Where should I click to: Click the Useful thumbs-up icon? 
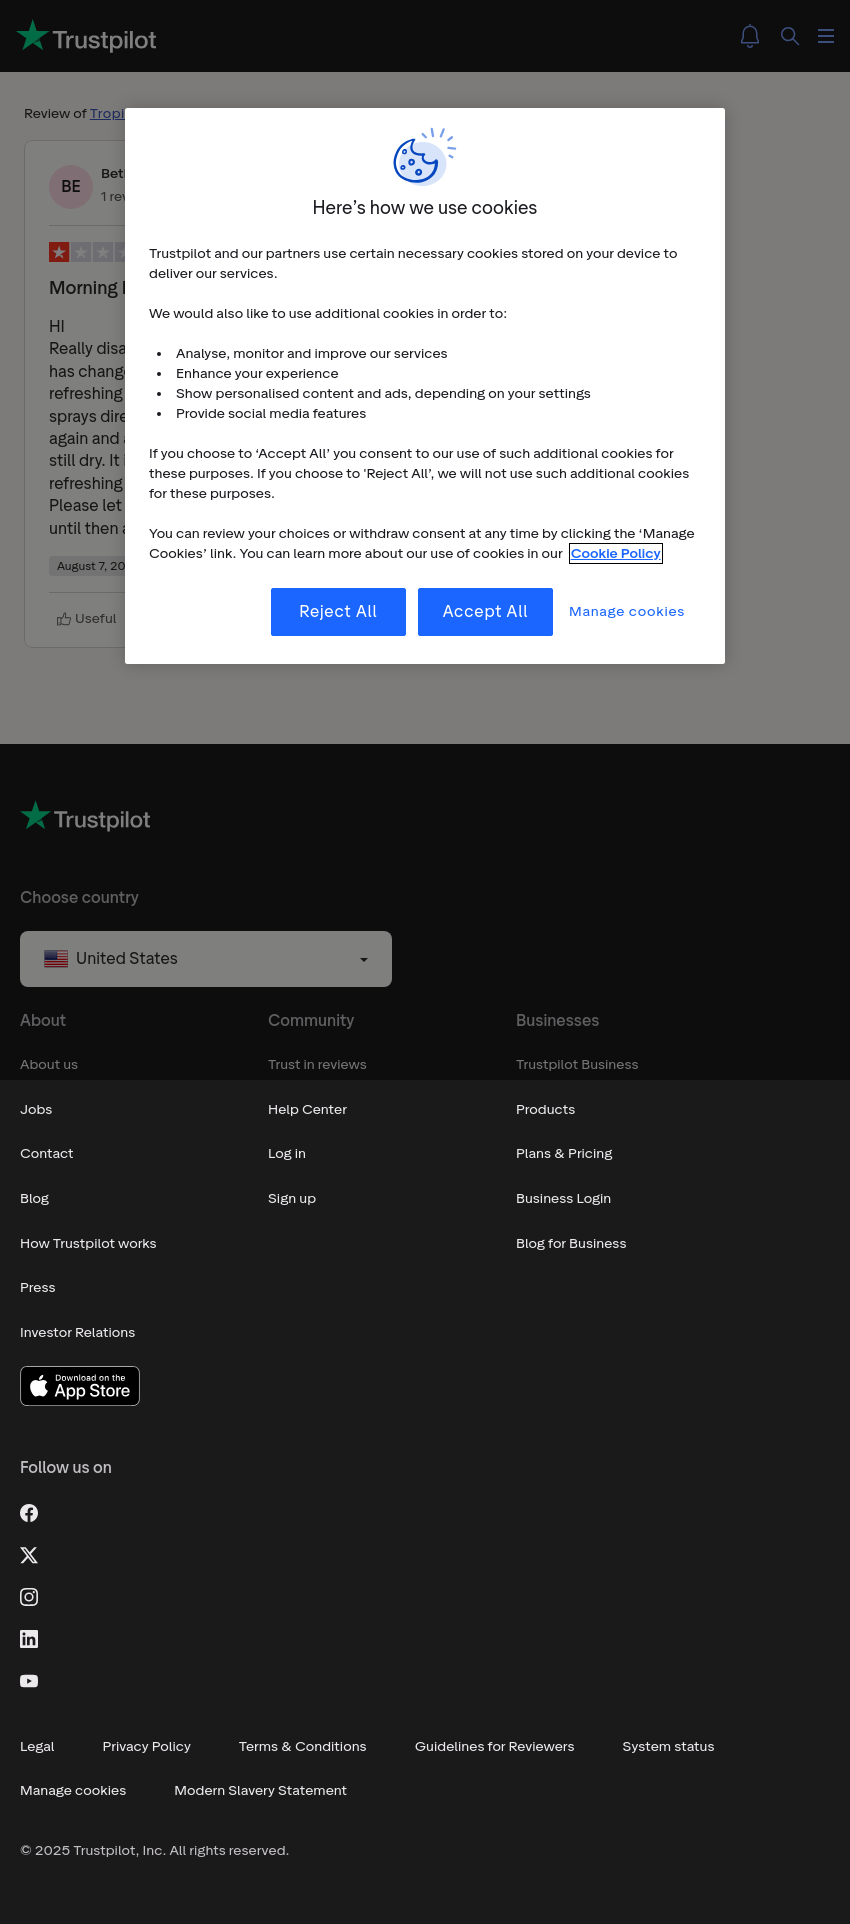64,619
